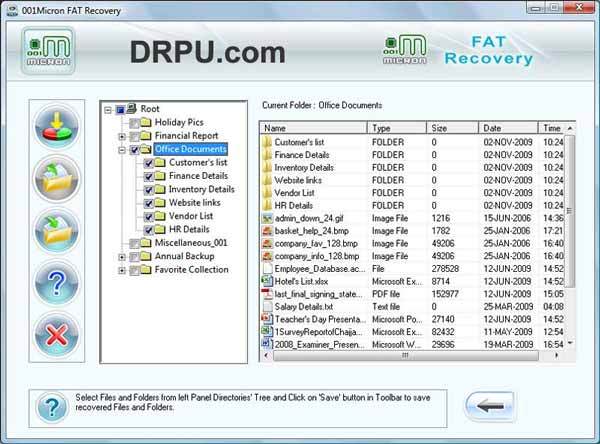Screen dimensions: 600x444
Task: Sort by the Name column header
Action: pyautogui.click(x=313, y=128)
